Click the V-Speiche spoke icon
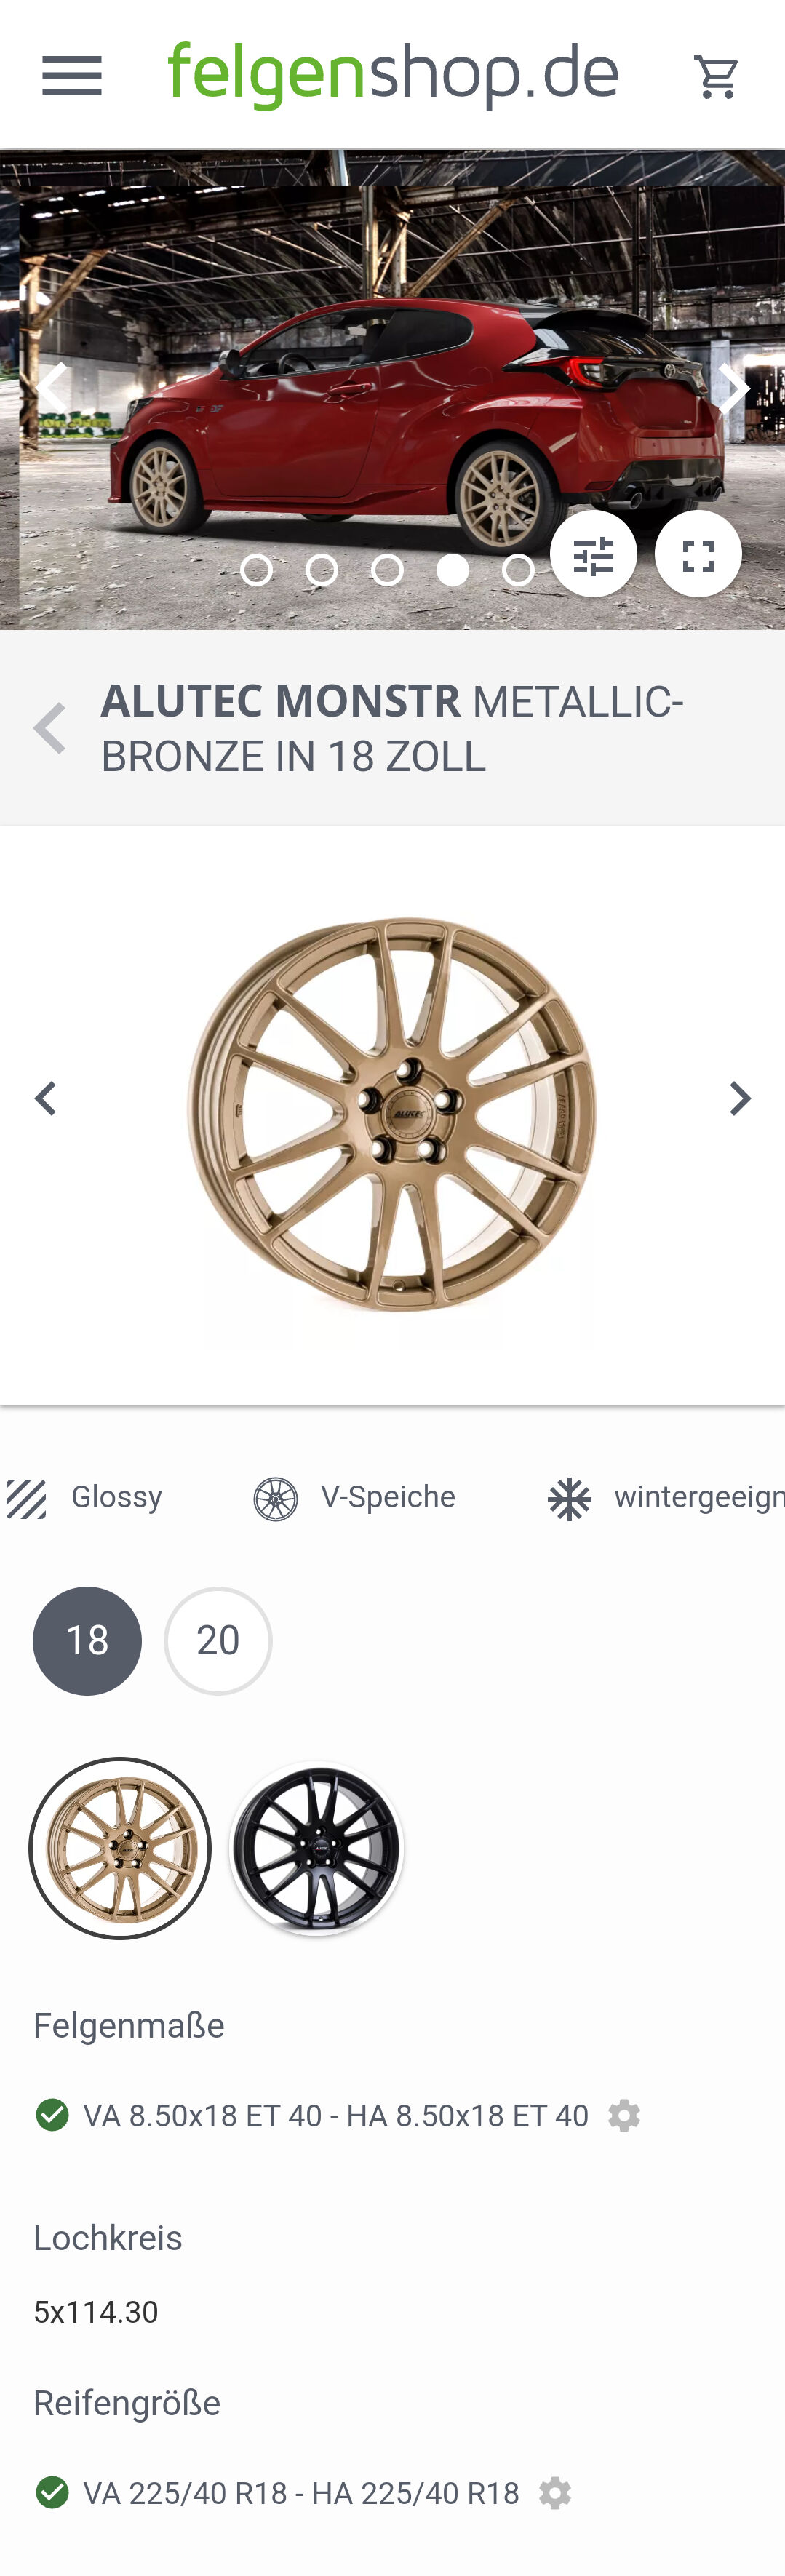 (x=275, y=1499)
